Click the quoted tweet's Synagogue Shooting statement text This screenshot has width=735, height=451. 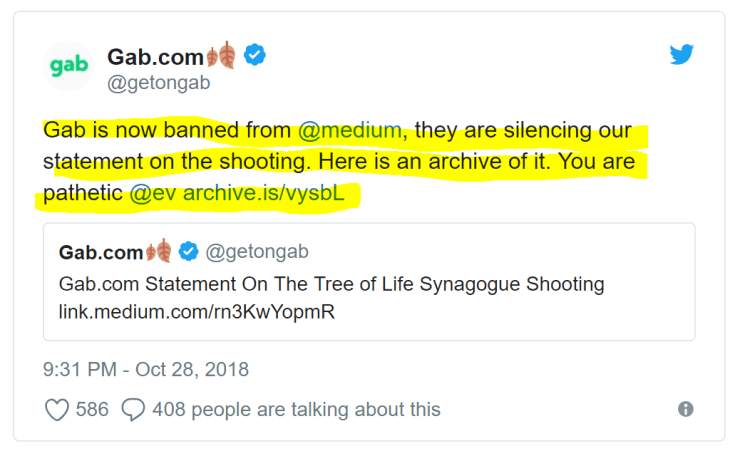(x=331, y=283)
